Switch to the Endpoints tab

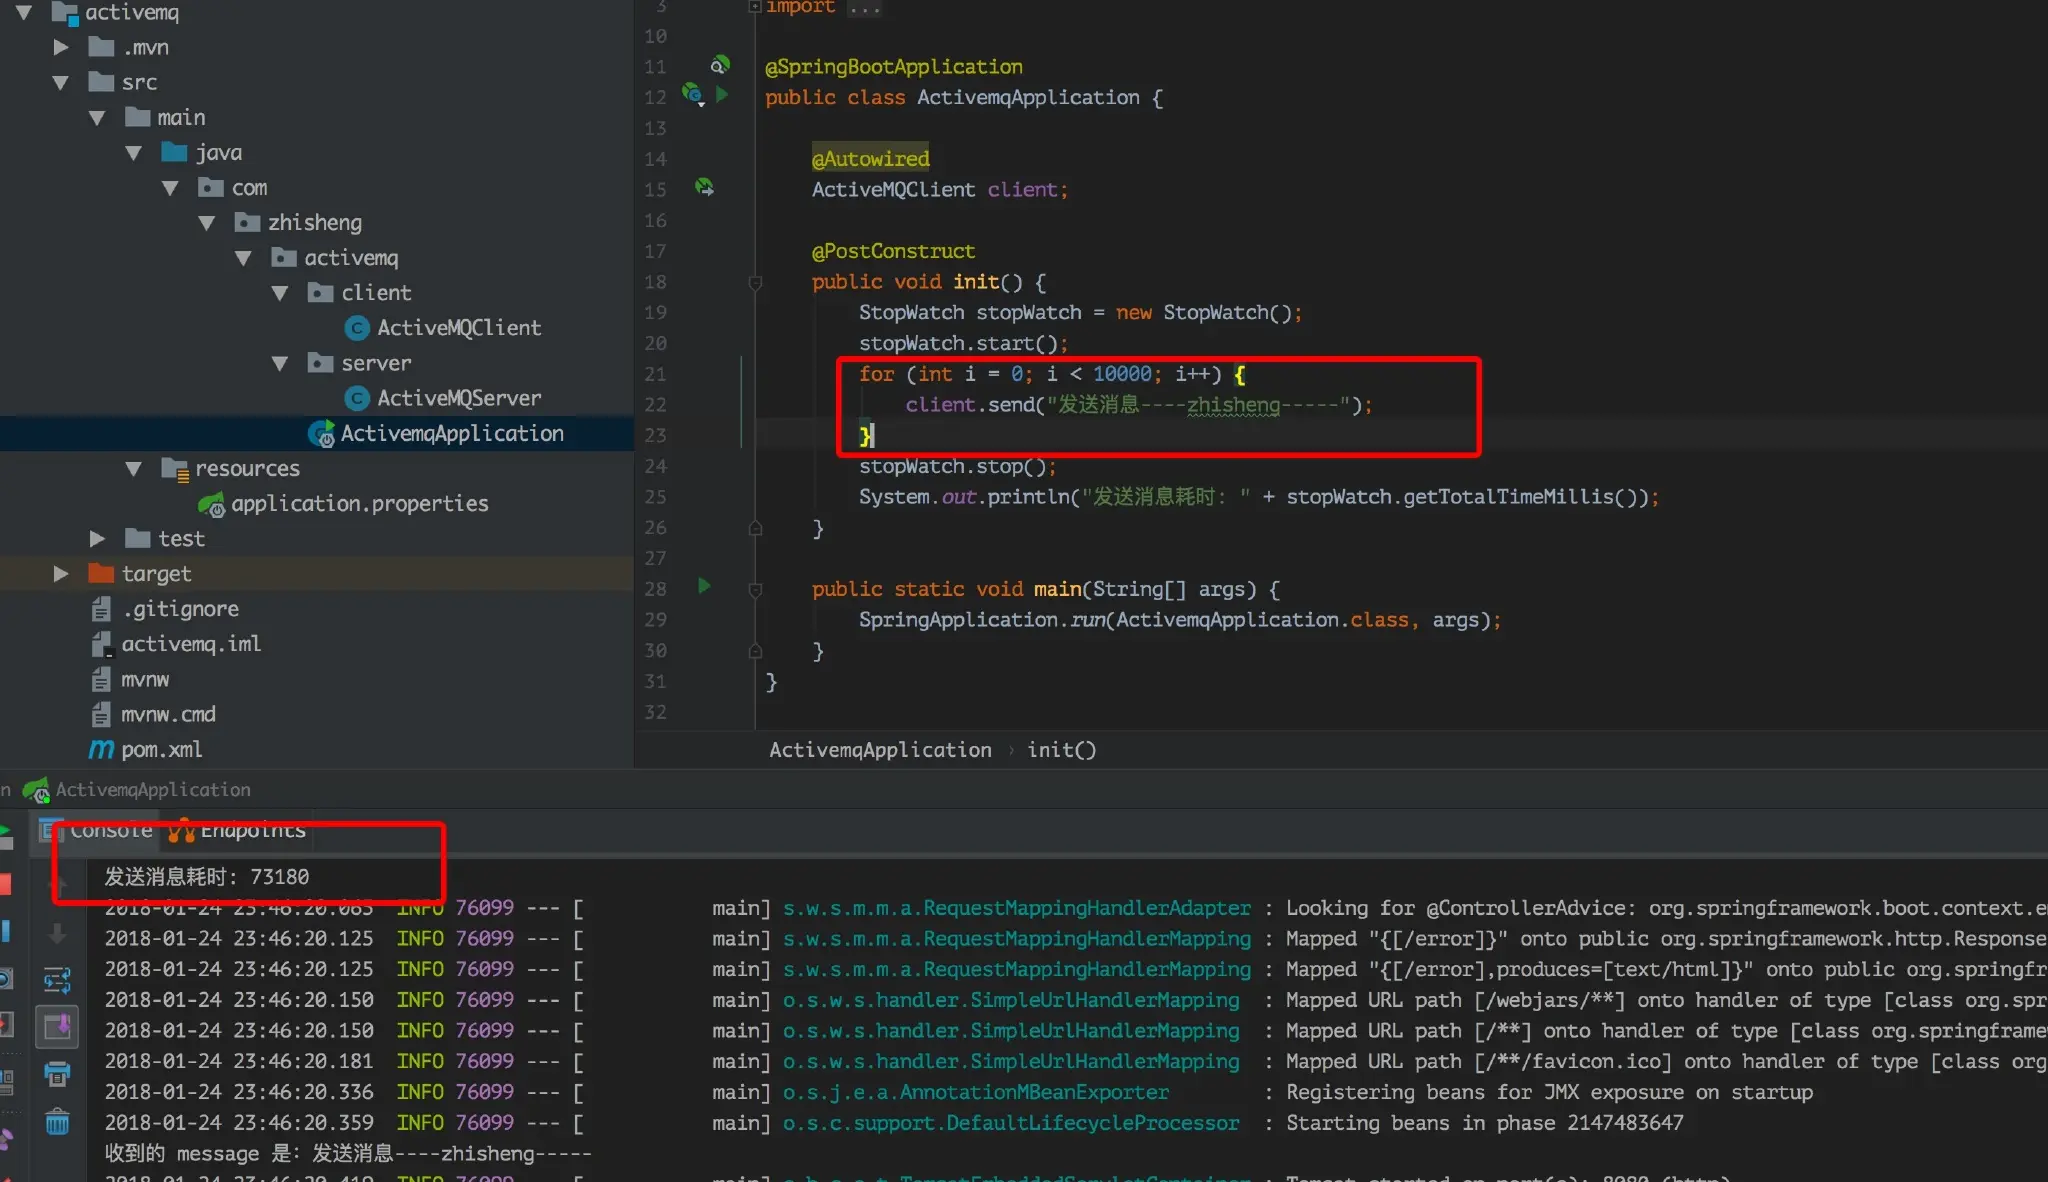coord(252,831)
